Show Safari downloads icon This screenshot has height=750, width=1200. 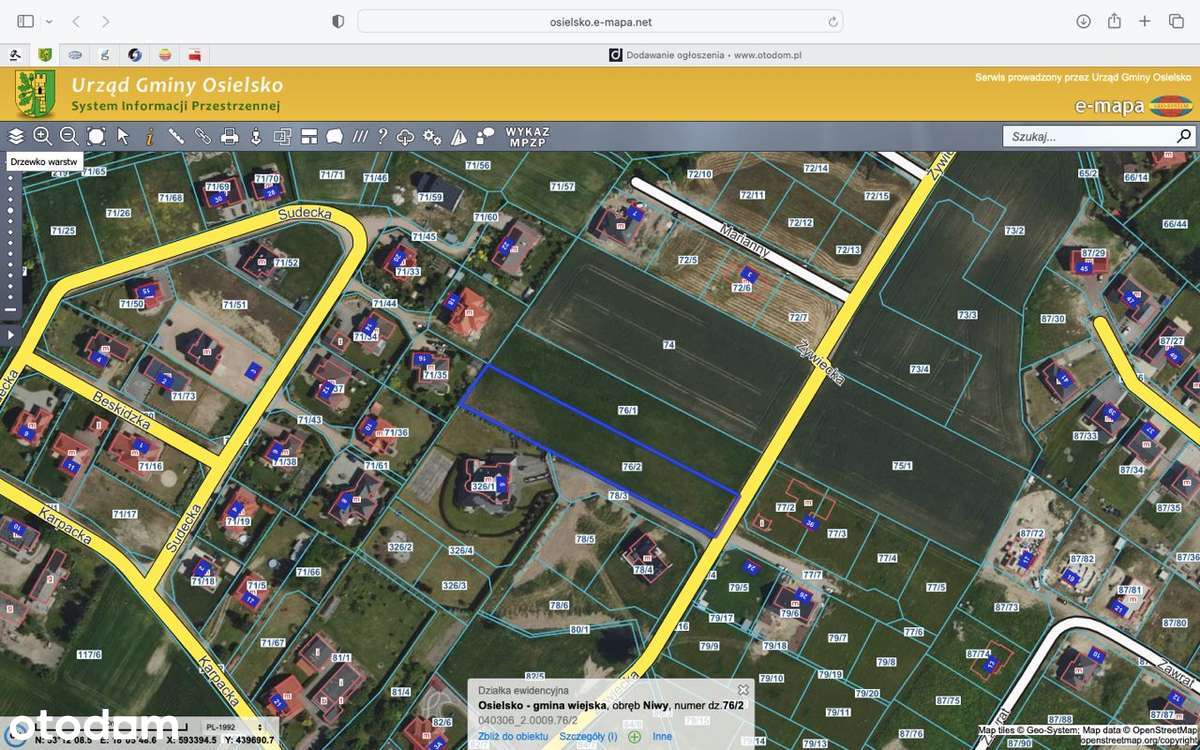click(1083, 21)
